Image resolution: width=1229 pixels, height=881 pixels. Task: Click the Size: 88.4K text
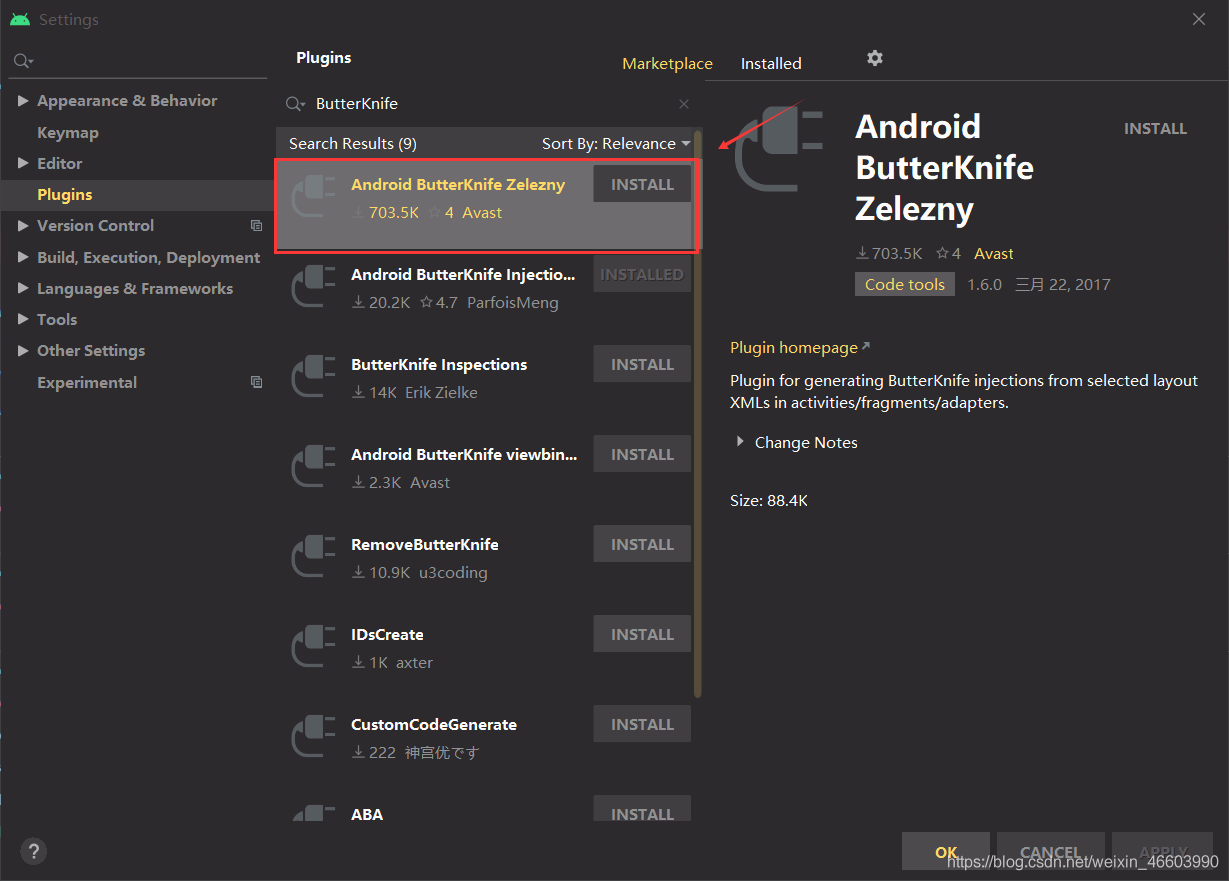(x=769, y=500)
